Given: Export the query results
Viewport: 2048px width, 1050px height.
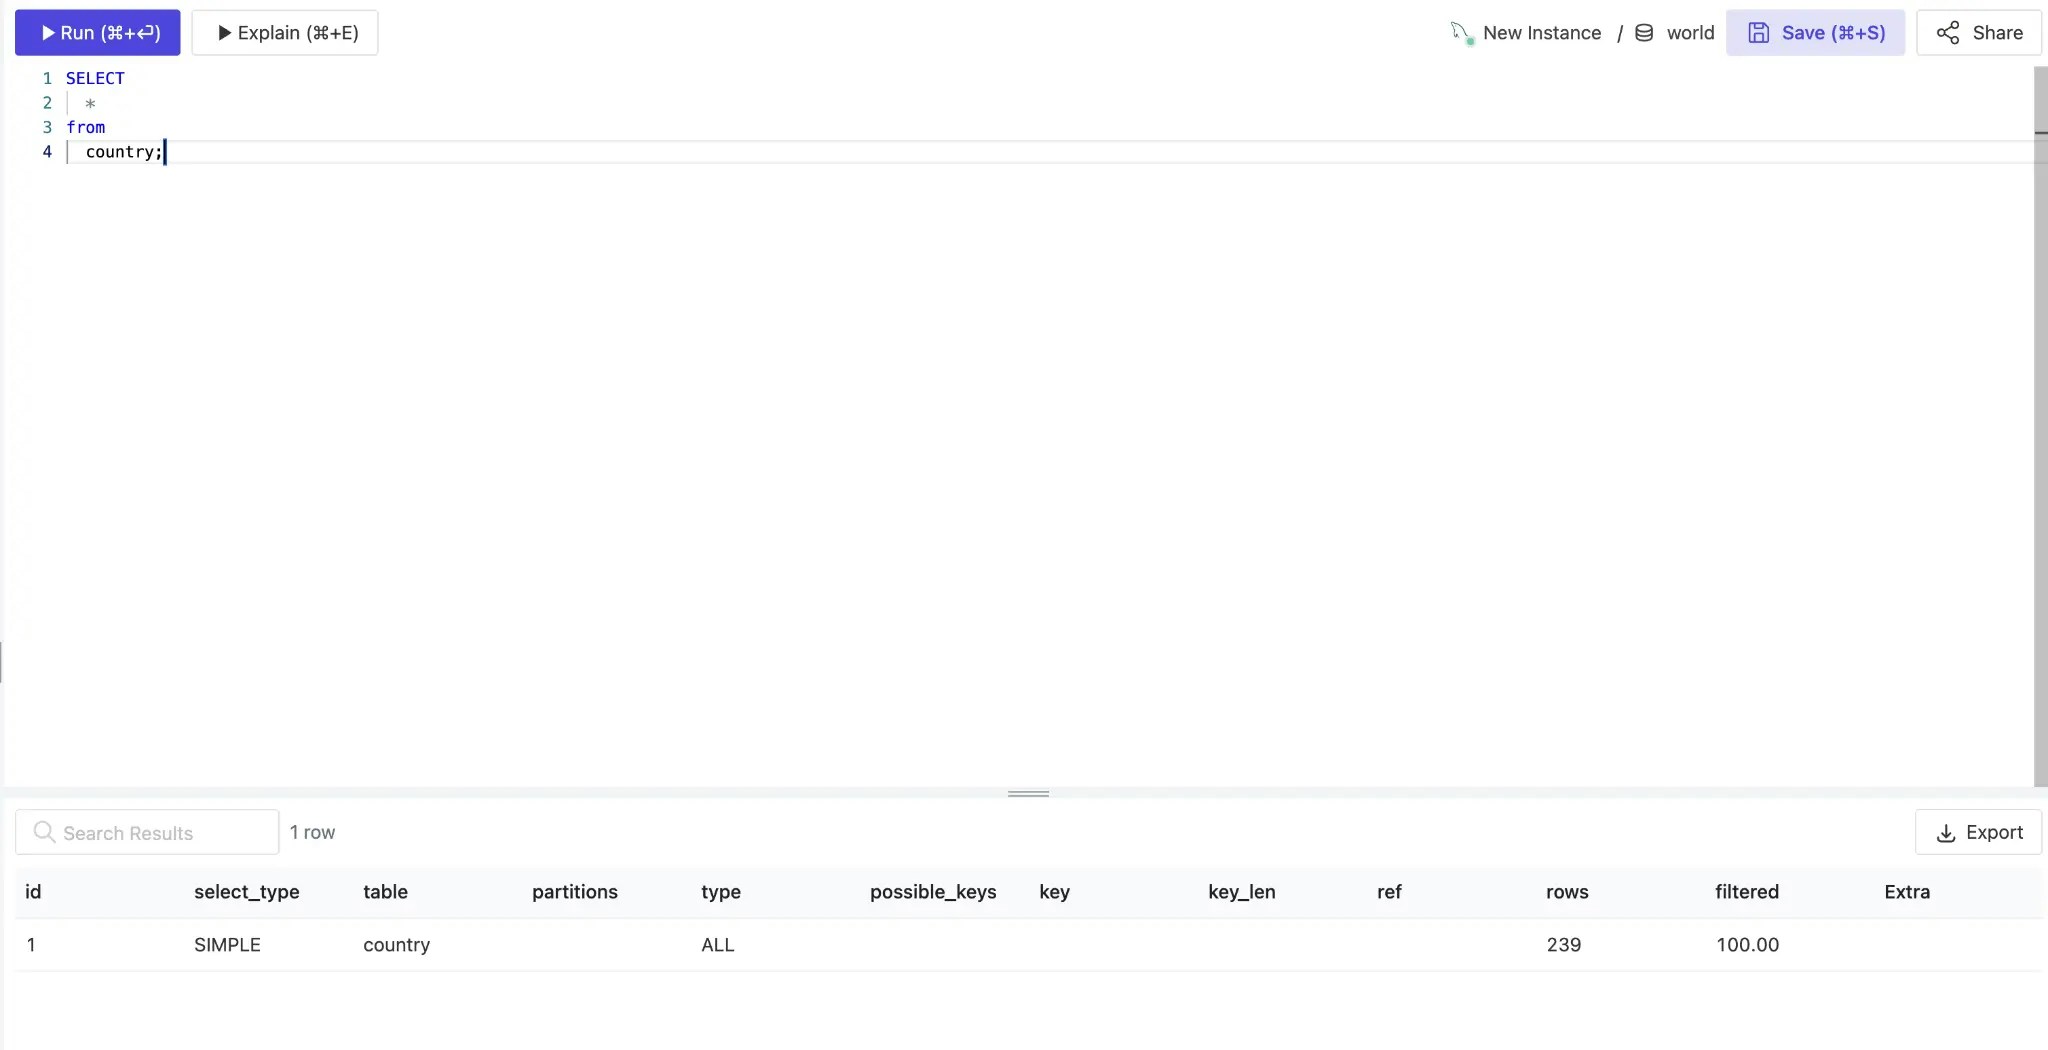Looking at the screenshot, I should point(1978,832).
